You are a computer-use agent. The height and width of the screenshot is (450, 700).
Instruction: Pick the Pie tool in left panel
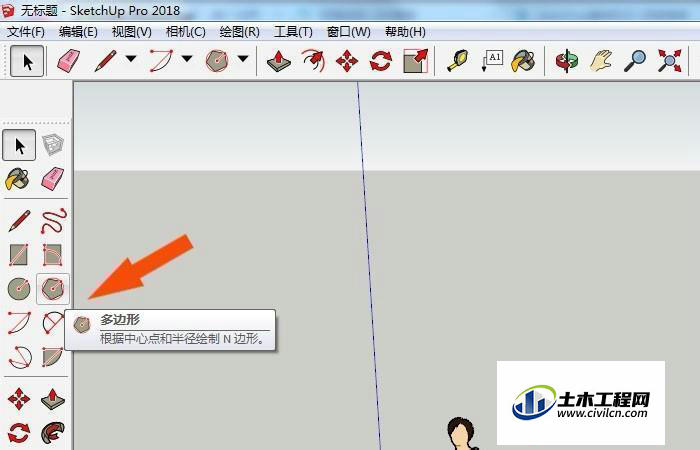pyautogui.click(x=53, y=357)
